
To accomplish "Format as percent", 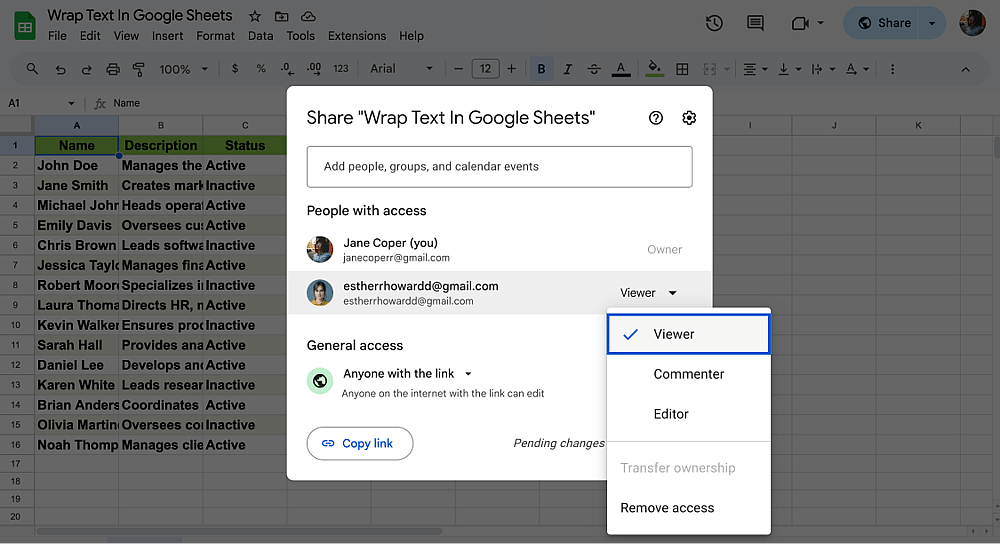I will [261, 69].
